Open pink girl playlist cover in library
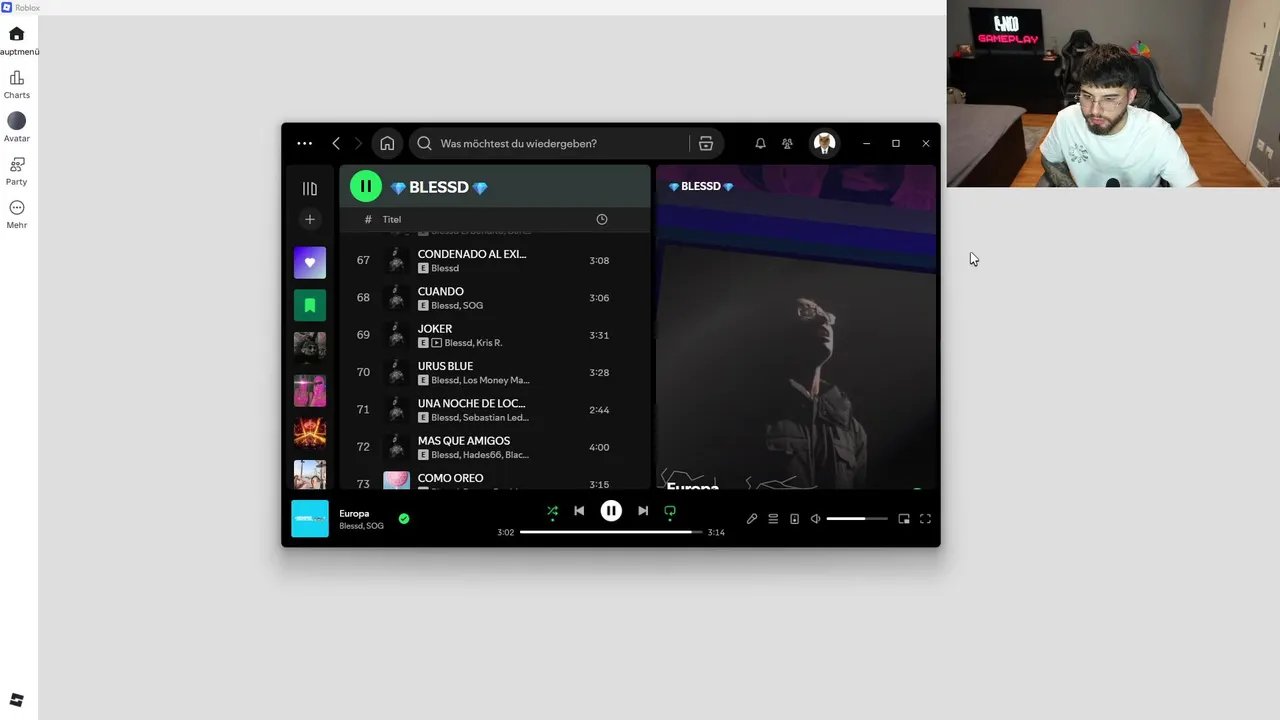The image size is (1280, 720). click(x=309, y=391)
